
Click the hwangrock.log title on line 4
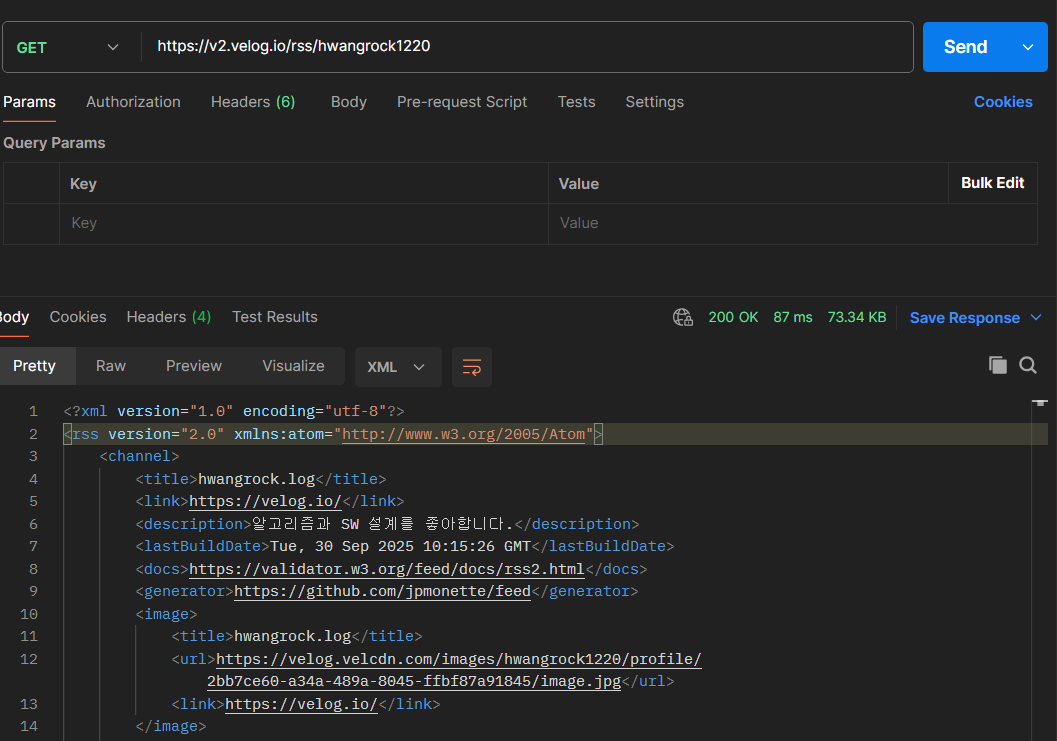[x=256, y=479]
